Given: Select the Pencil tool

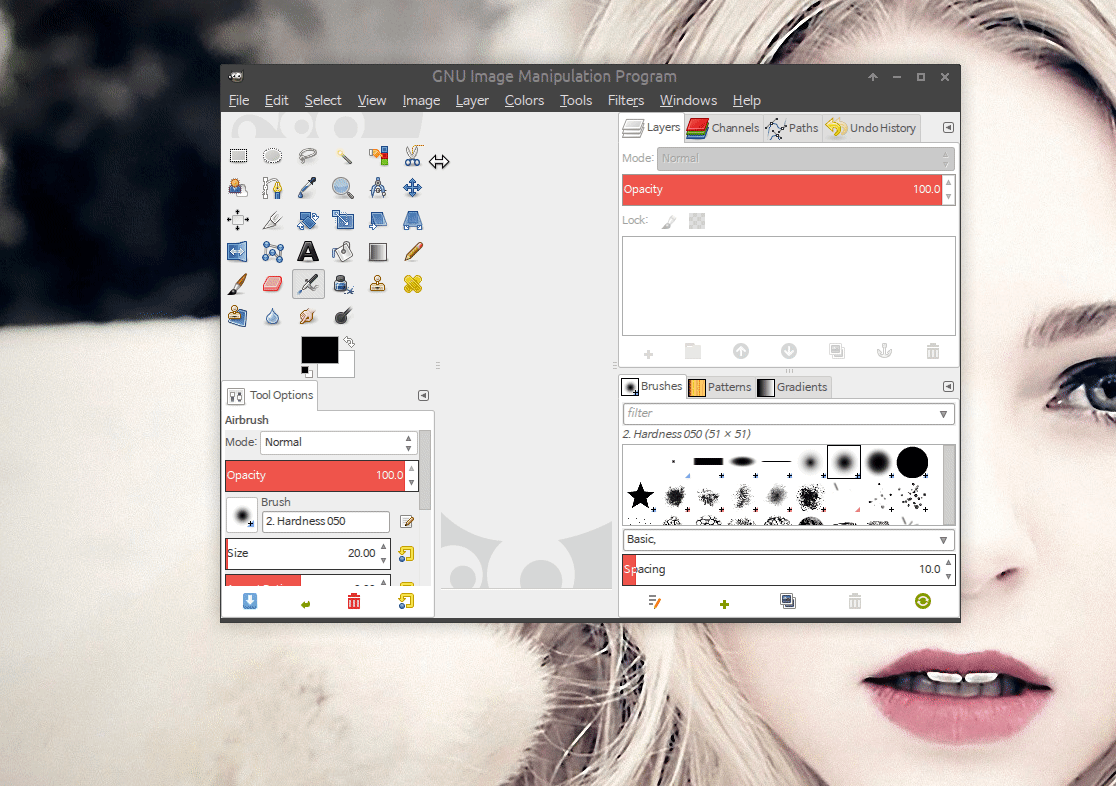Looking at the screenshot, I should pos(413,252).
